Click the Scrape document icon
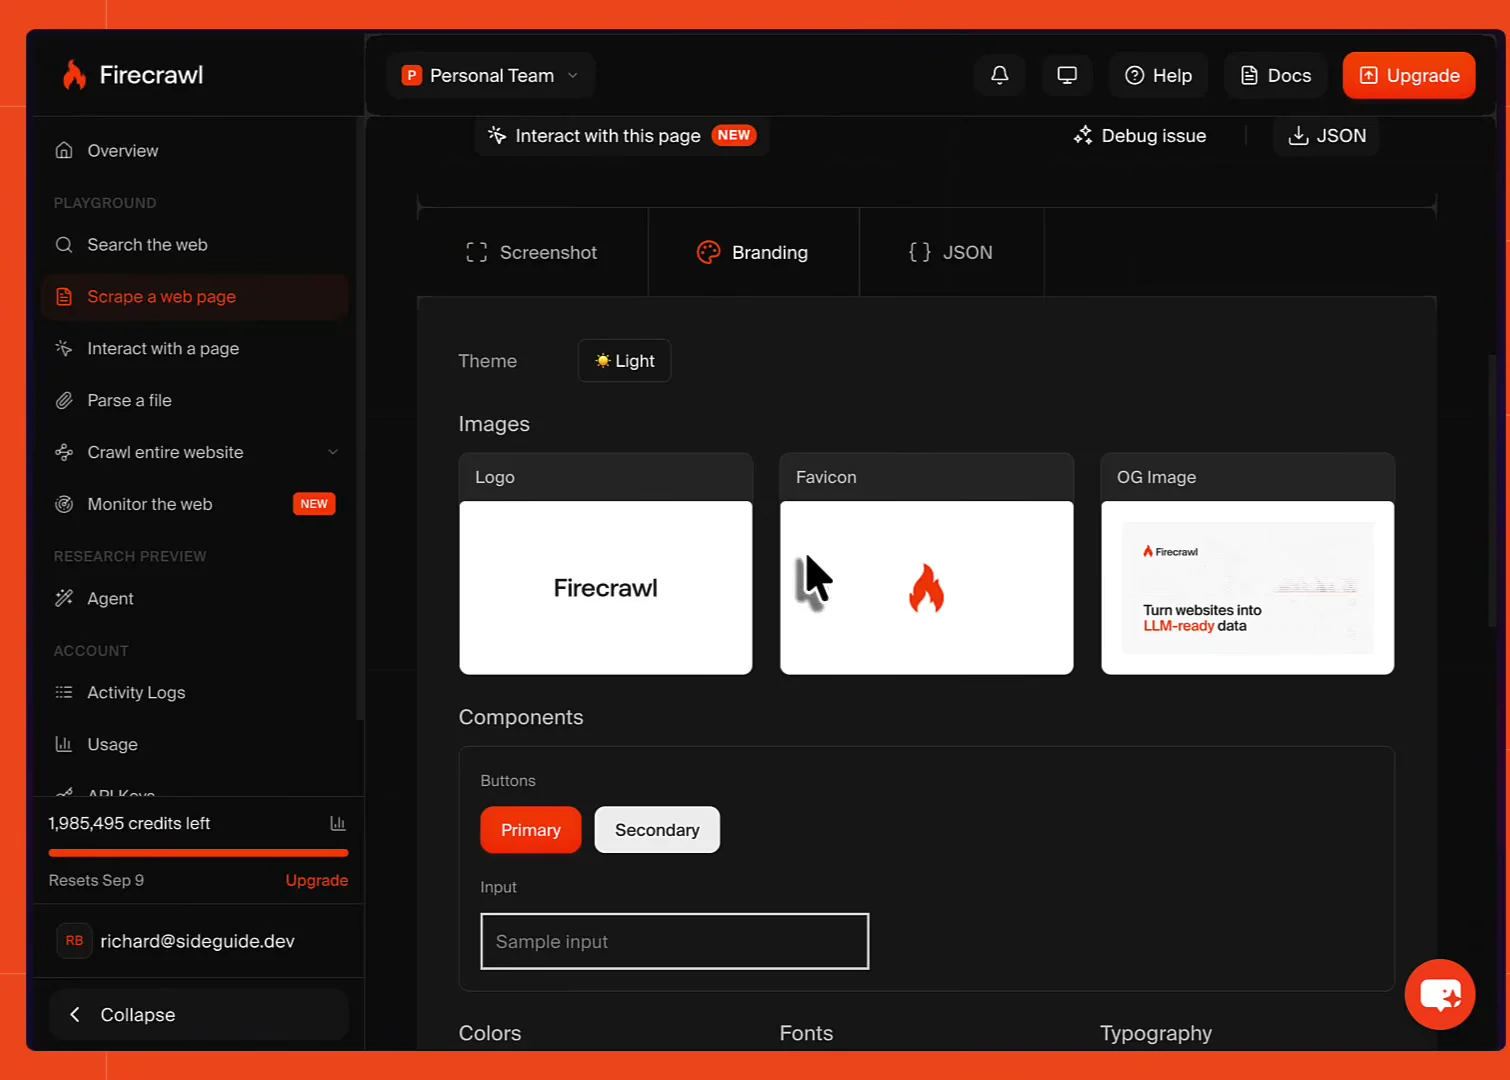The image size is (1510, 1080). coord(64,297)
